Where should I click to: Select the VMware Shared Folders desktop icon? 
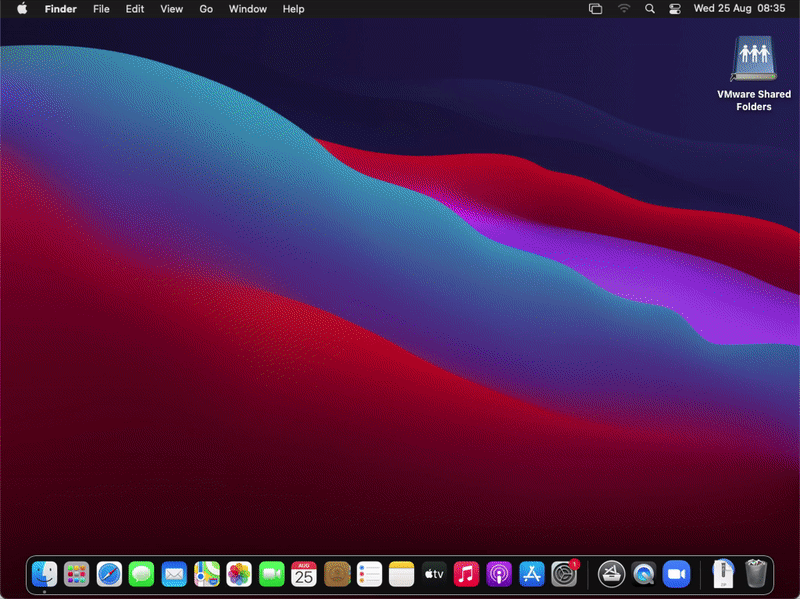(x=754, y=60)
